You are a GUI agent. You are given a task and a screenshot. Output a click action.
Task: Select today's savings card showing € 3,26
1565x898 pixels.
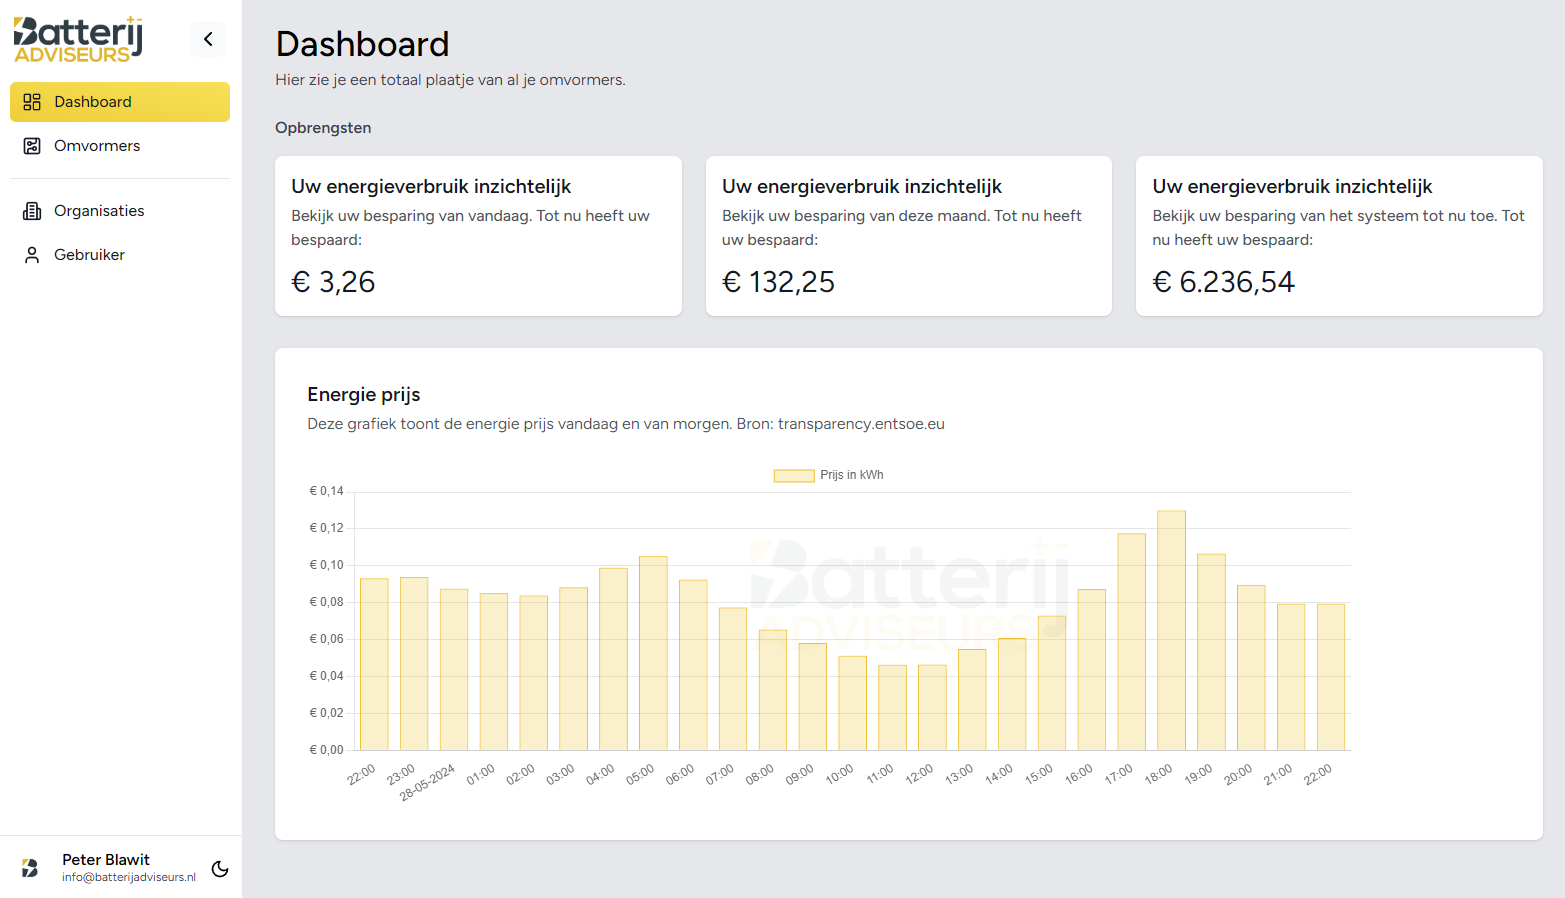478,236
